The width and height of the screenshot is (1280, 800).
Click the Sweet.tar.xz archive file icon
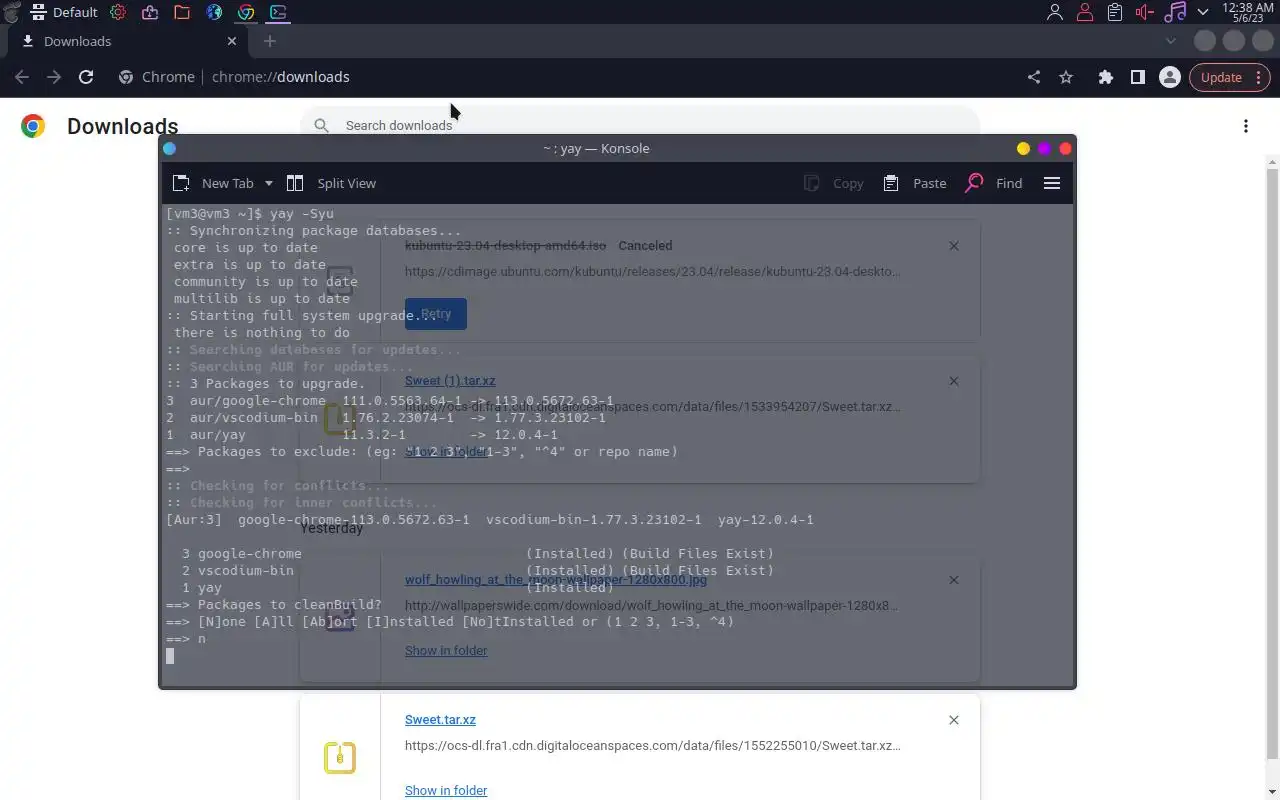[340, 757]
